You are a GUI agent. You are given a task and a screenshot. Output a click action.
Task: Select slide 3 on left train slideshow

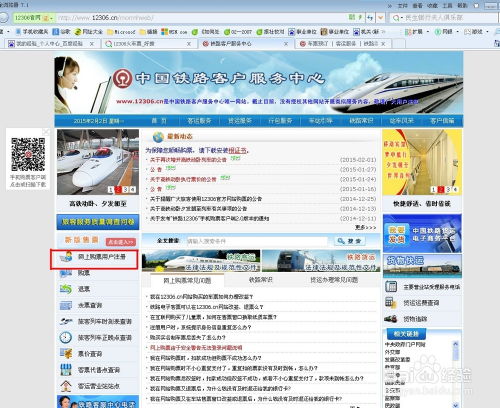click(125, 189)
